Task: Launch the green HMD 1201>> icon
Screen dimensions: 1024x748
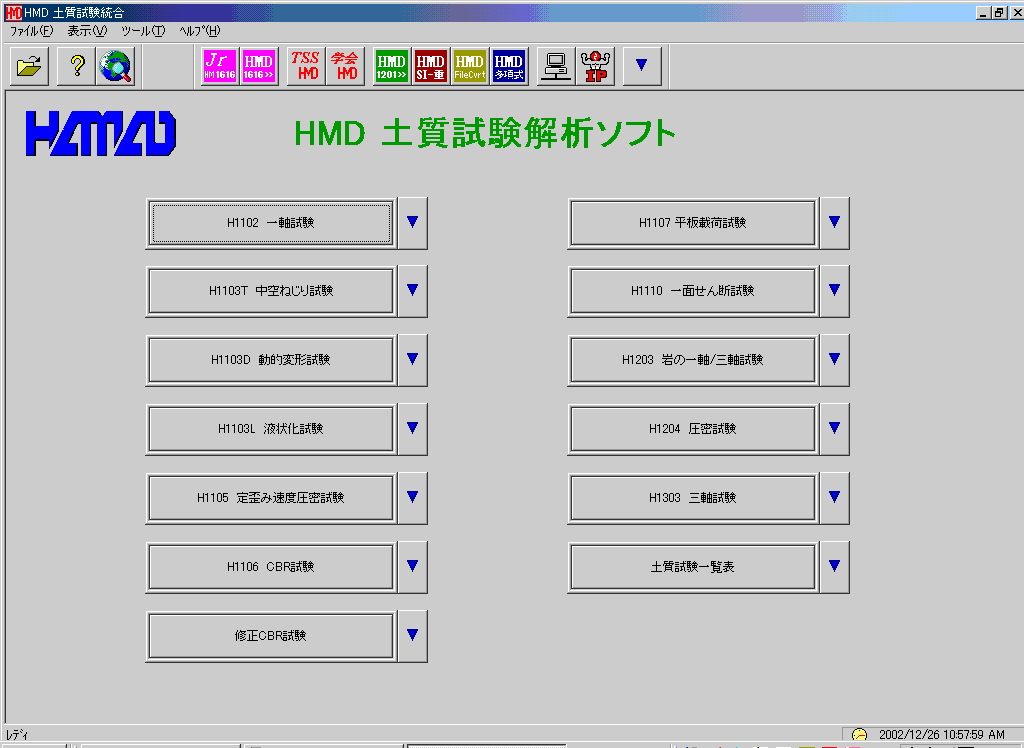Action: [x=391, y=66]
